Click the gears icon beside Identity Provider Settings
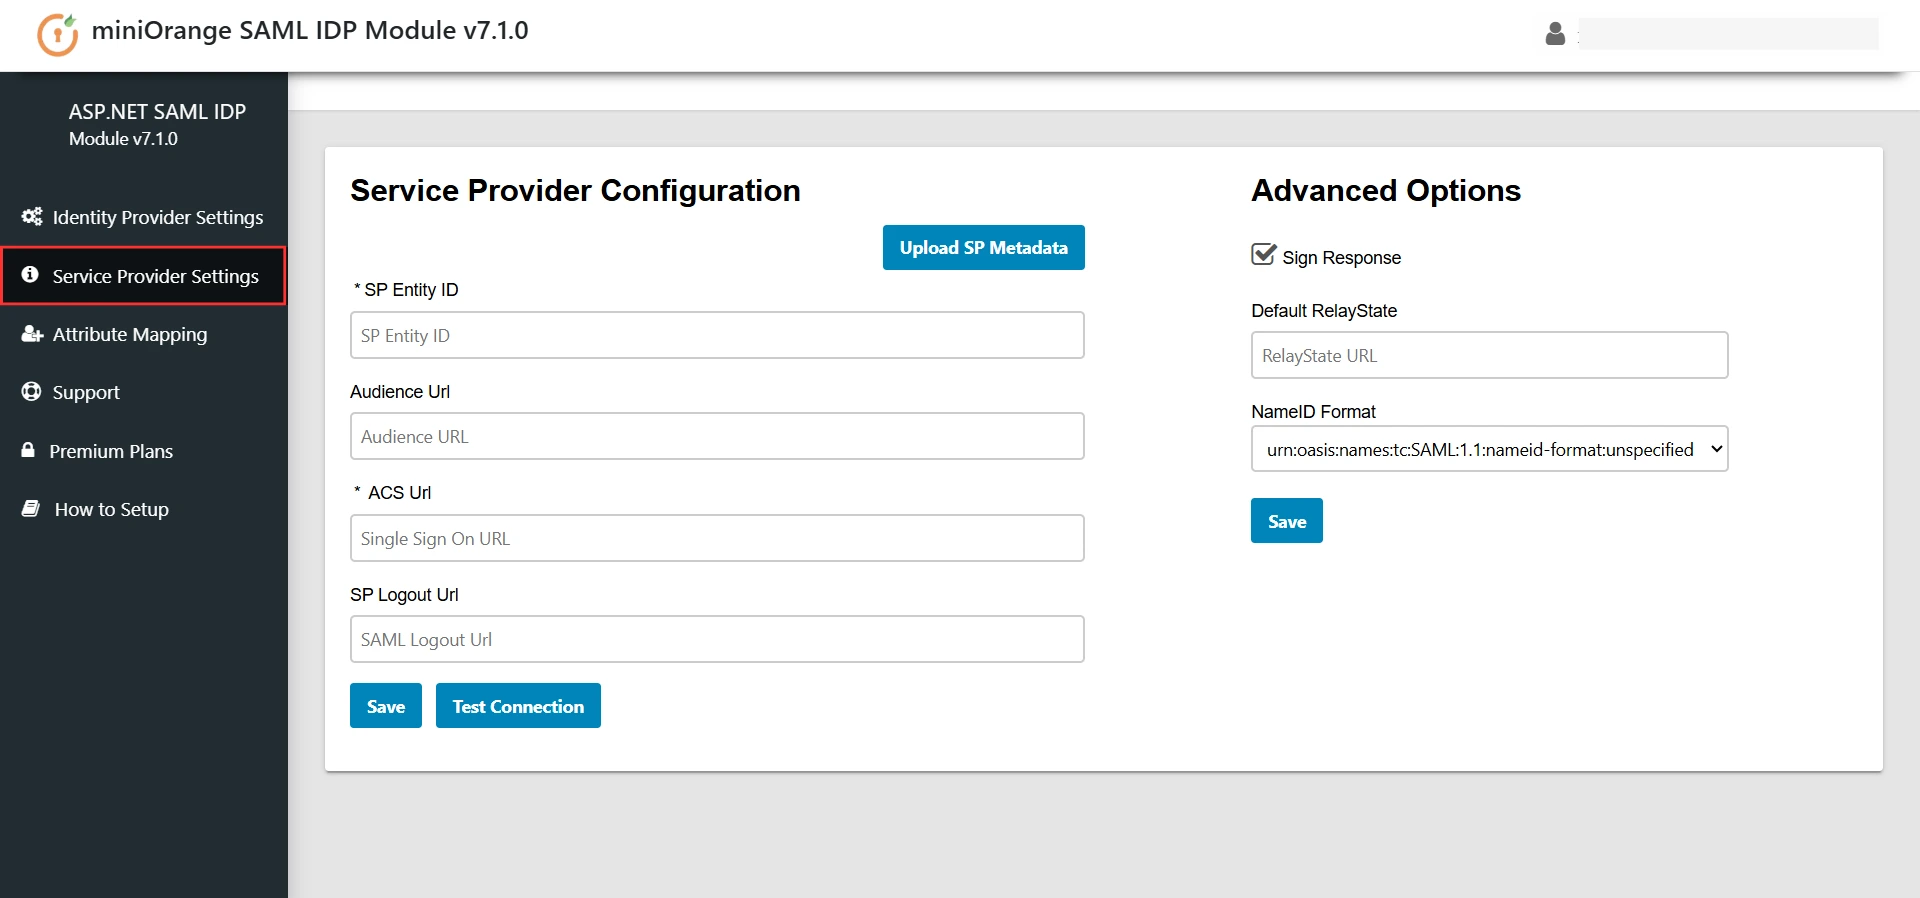 click(x=32, y=216)
